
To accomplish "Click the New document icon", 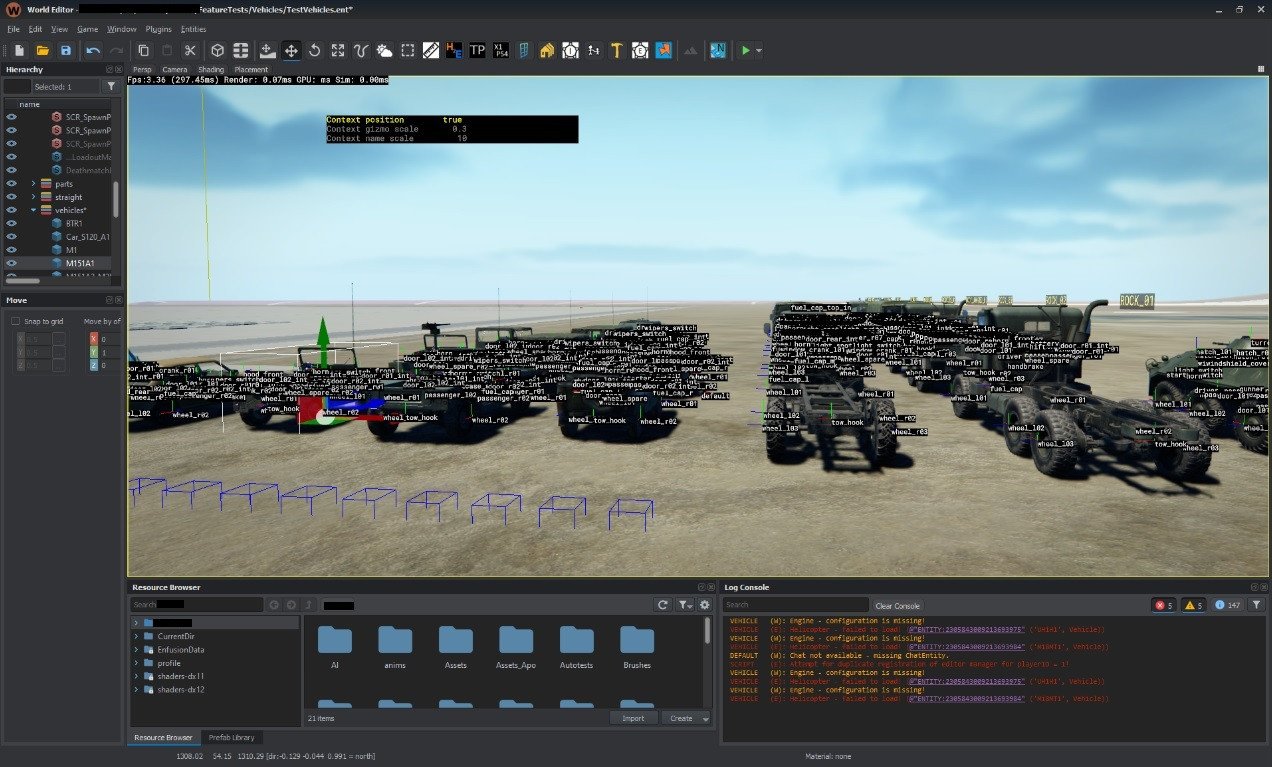I will click(19, 50).
